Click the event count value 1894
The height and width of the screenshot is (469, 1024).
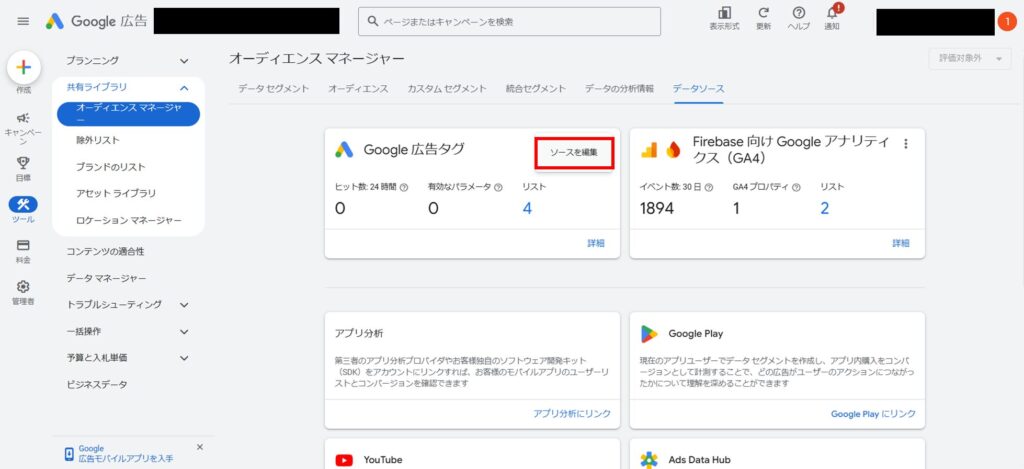[x=656, y=208]
